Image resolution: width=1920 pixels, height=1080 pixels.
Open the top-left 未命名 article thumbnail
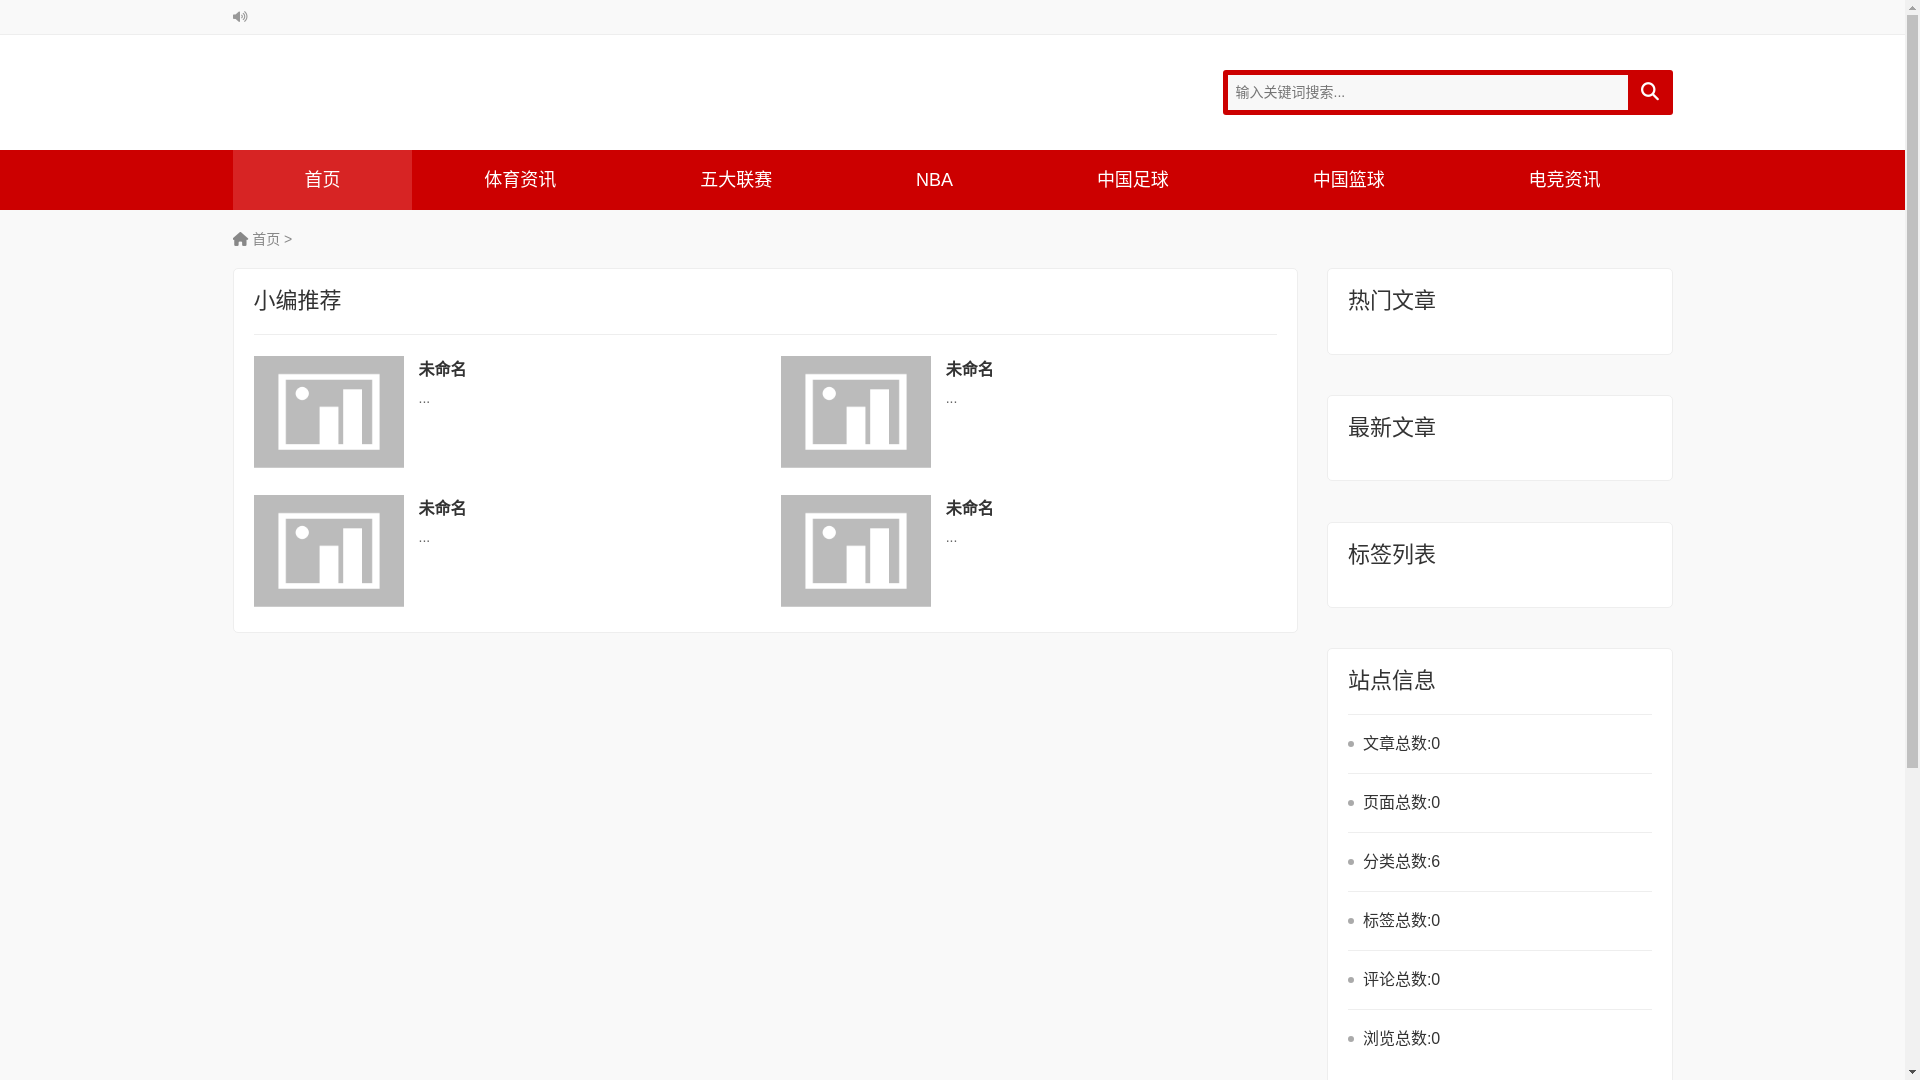329,412
